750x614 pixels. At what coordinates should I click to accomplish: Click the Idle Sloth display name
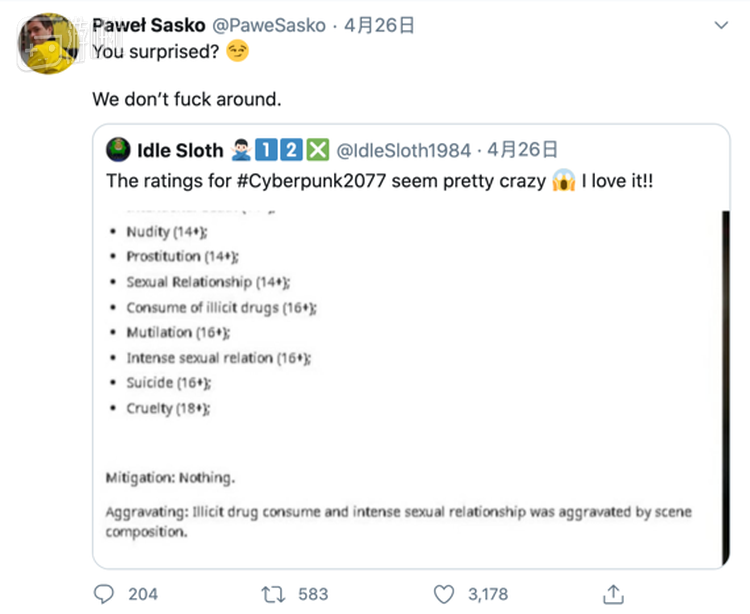pos(180,151)
